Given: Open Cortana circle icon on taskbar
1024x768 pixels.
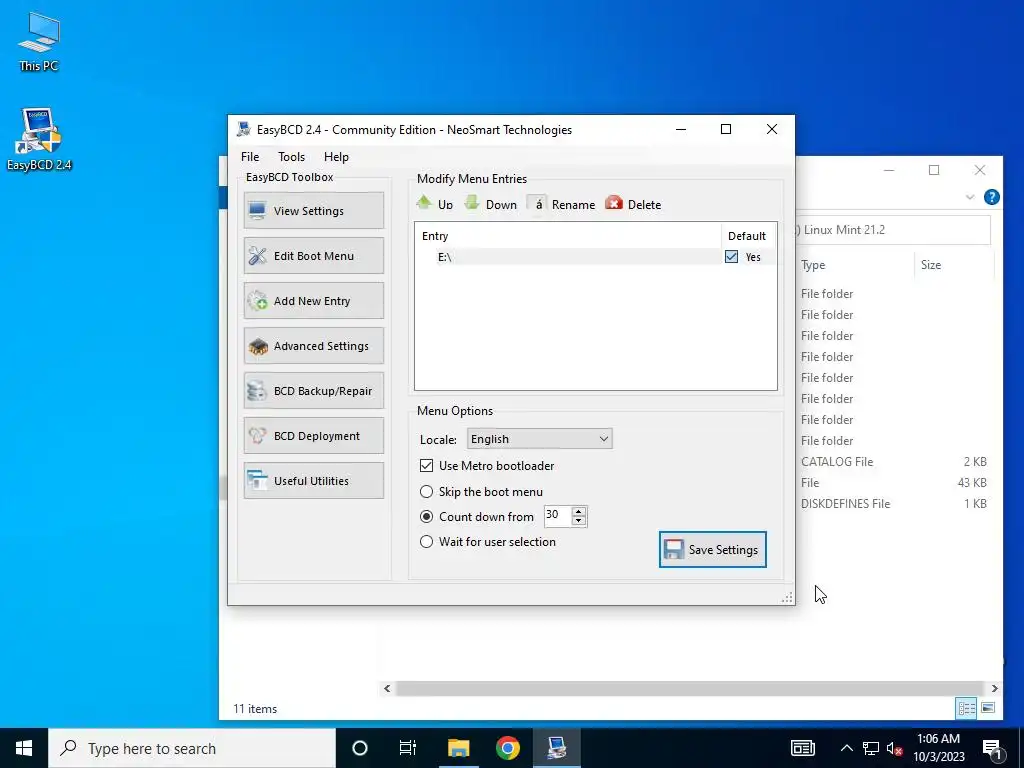Looking at the screenshot, I should click(x=360, y=748).
